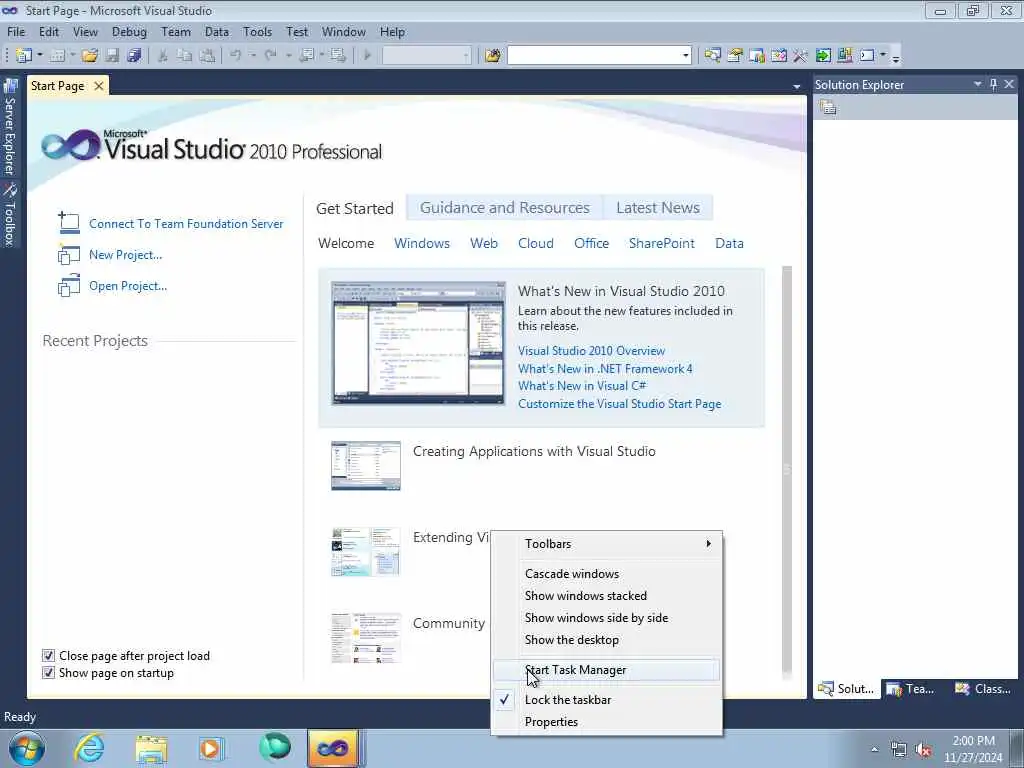Click the Undo arrow icon
Screen dimensions: 1024x768
(236, 56)
